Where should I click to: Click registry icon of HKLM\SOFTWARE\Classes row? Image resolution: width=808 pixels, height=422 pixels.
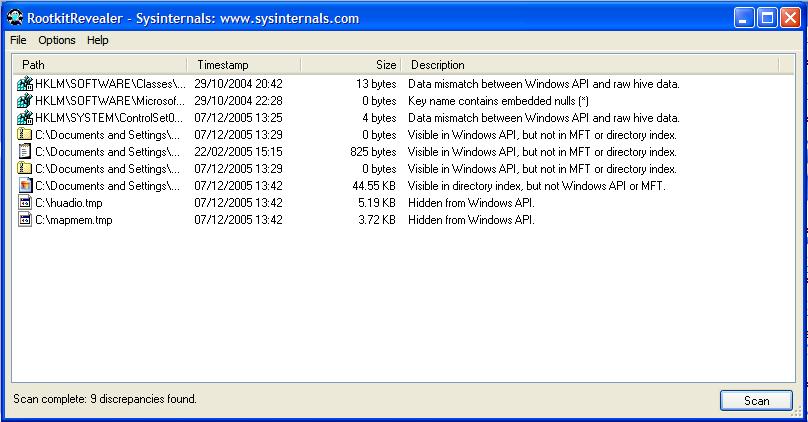click(x=25, y=83)
